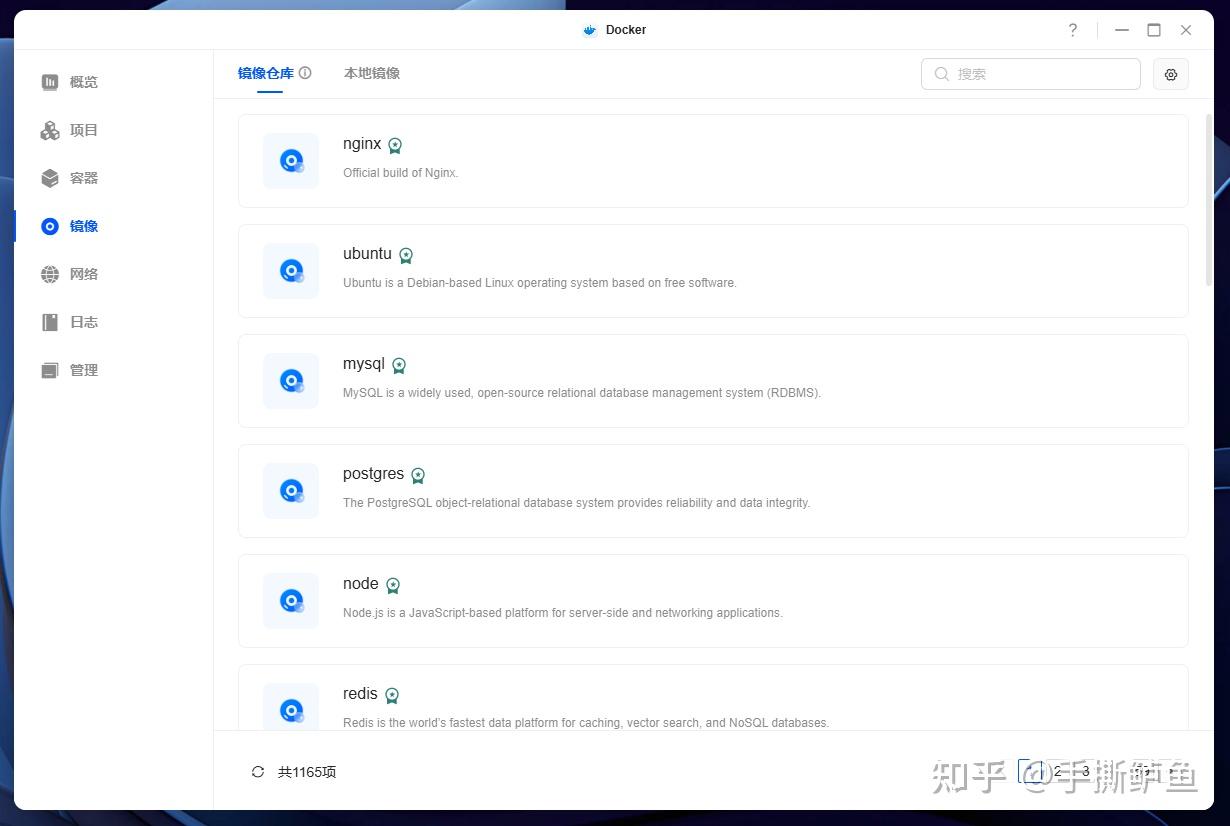This screenshot has height=826, width=1230.
Task: Click the 日志 notebook icon
Action: [50, 322]
